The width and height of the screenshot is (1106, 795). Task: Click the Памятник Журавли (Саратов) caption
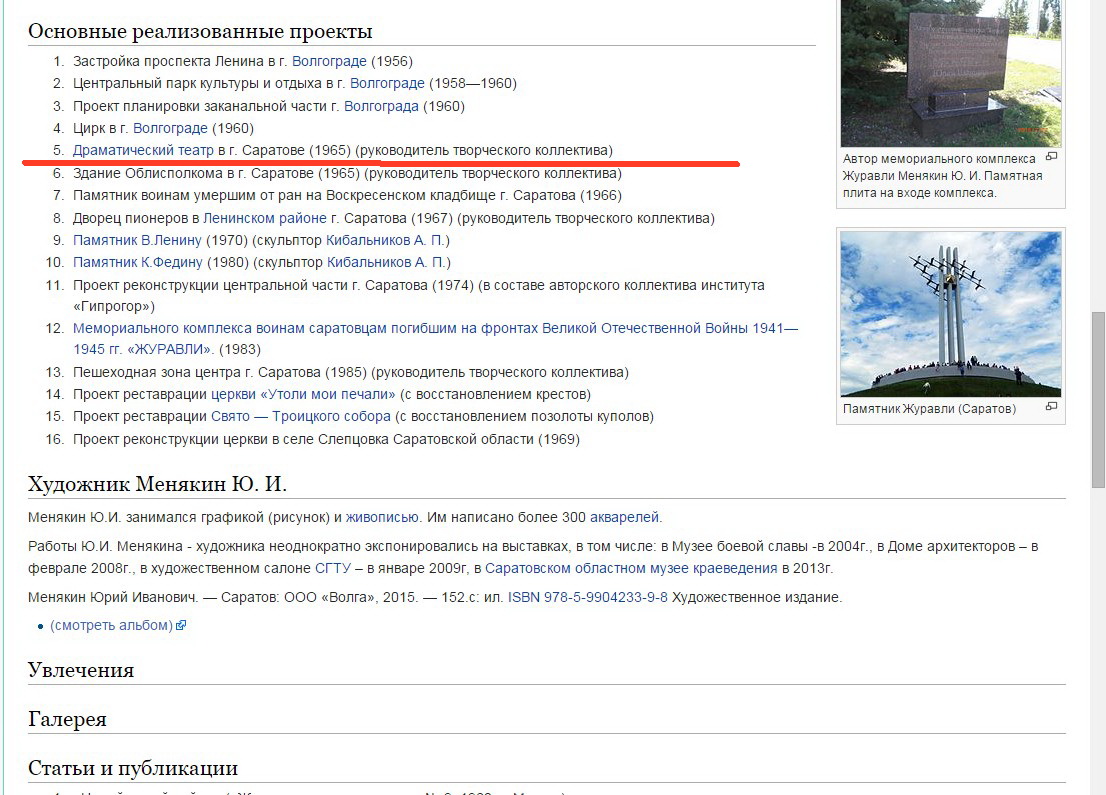click(929, 409)
